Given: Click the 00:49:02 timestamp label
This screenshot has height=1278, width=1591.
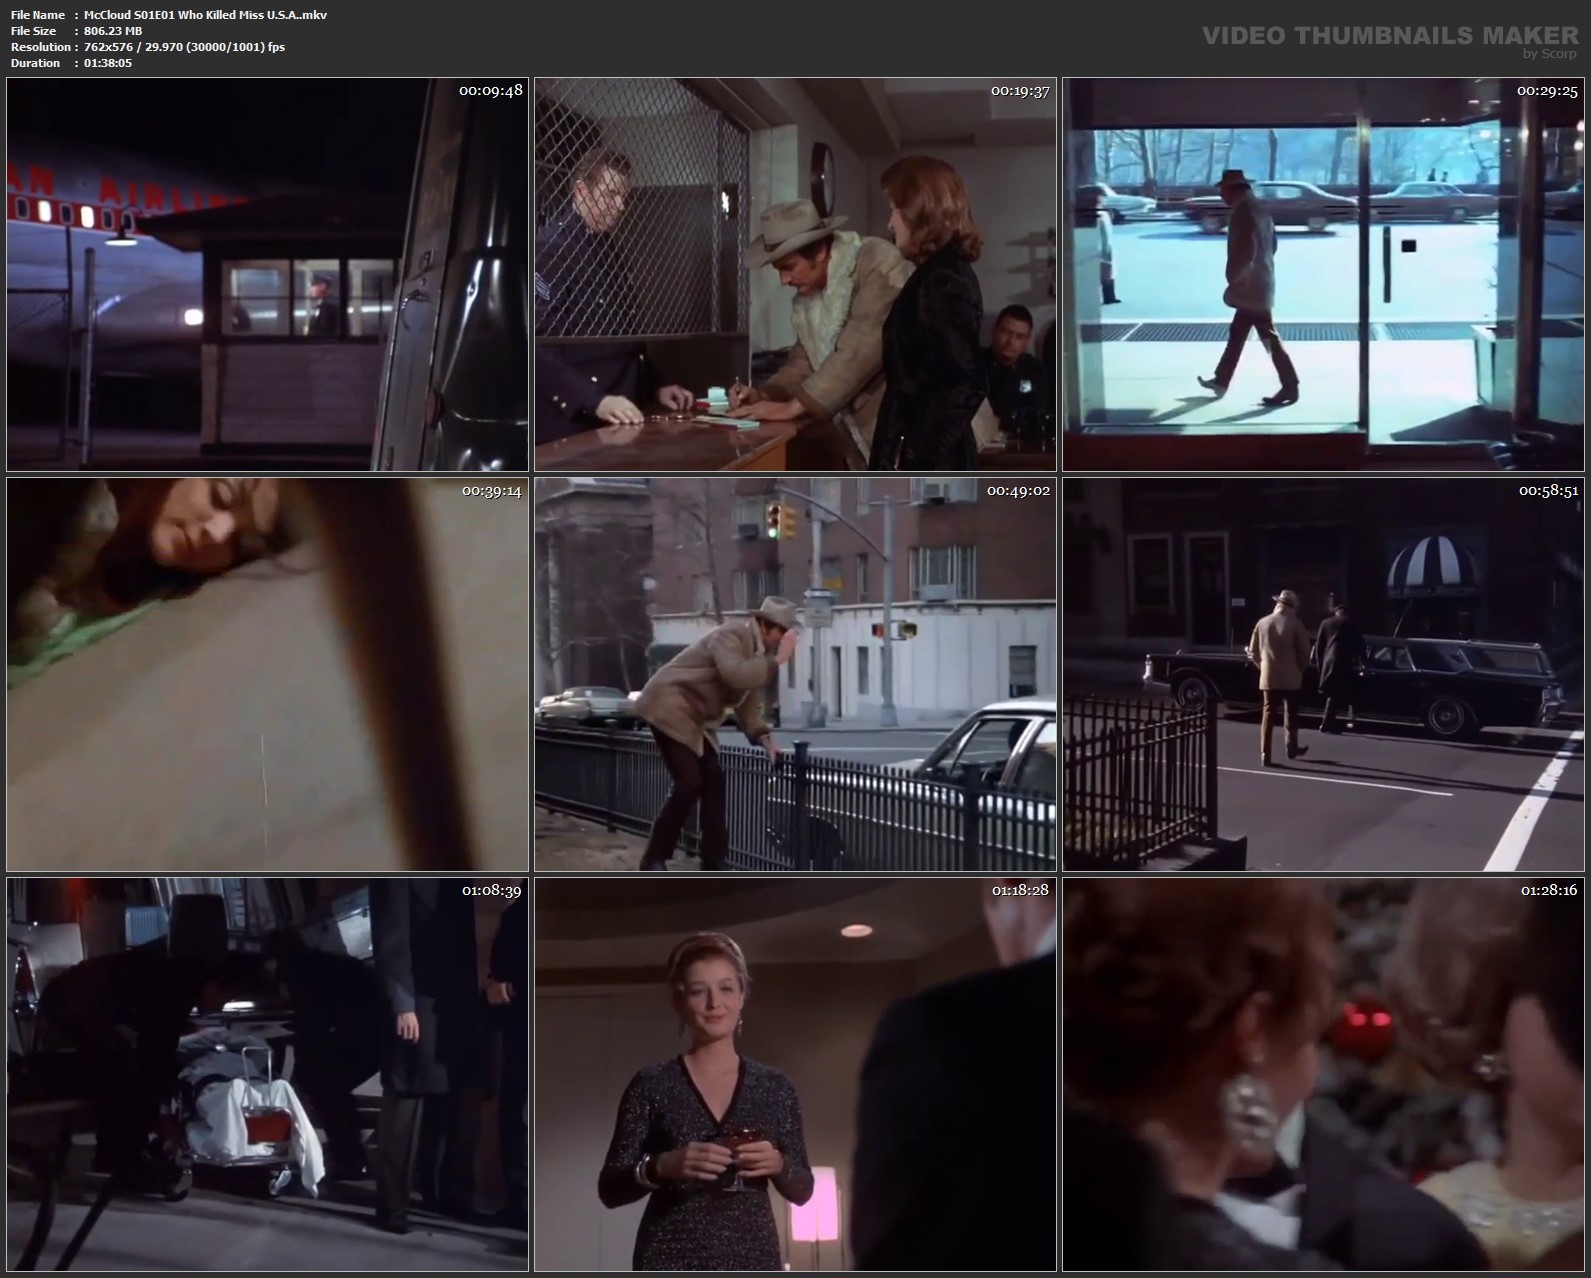Looking at the screenshot, I should (1018, 491).
